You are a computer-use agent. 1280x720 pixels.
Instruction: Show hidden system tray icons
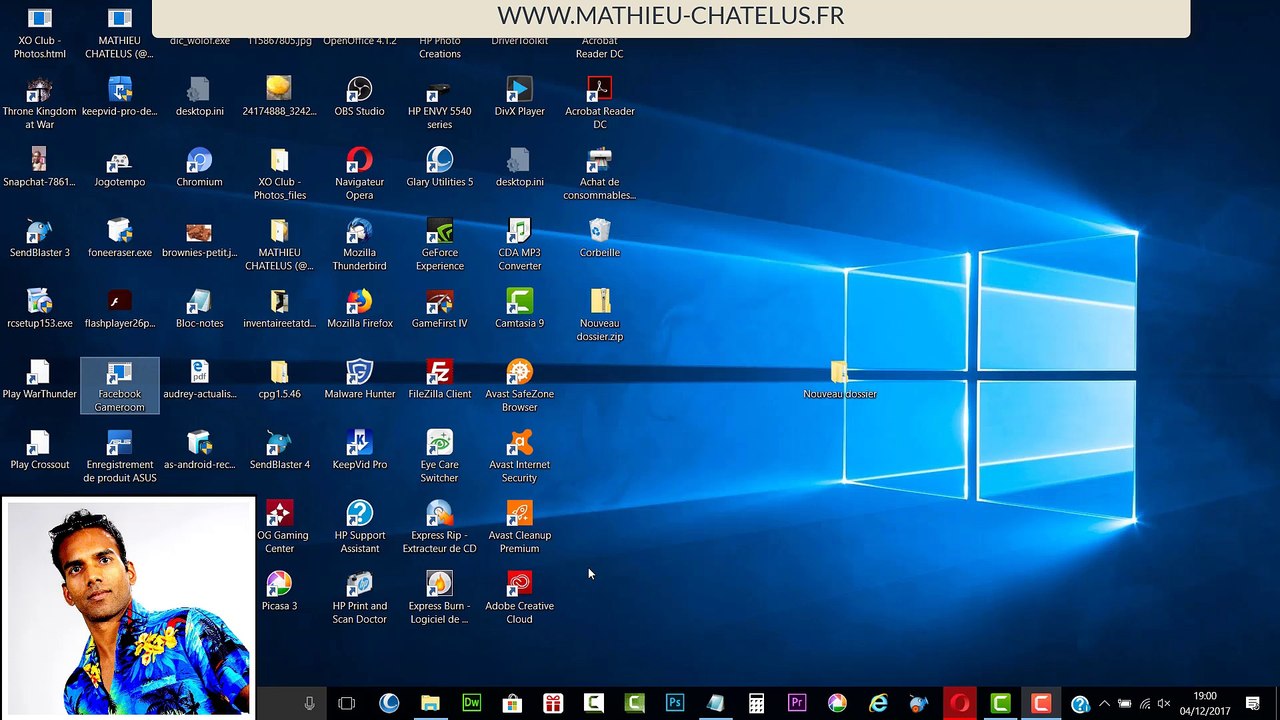click(x=1104, y=703)
